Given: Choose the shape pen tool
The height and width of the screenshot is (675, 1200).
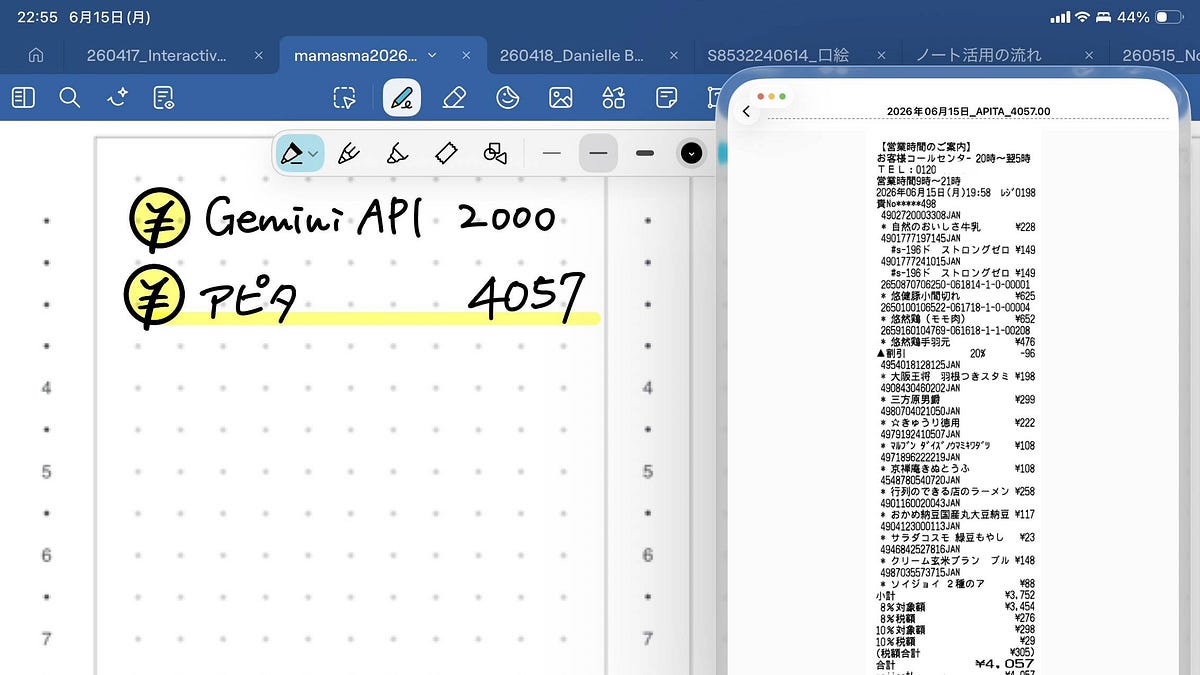Looking at the screenshot, I should 495,153.
